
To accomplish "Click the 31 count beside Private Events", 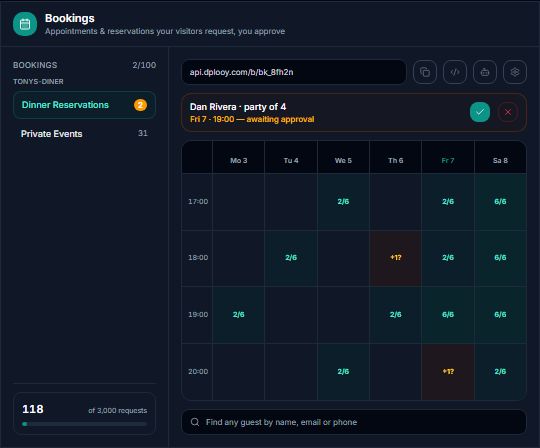I will 143,133.
